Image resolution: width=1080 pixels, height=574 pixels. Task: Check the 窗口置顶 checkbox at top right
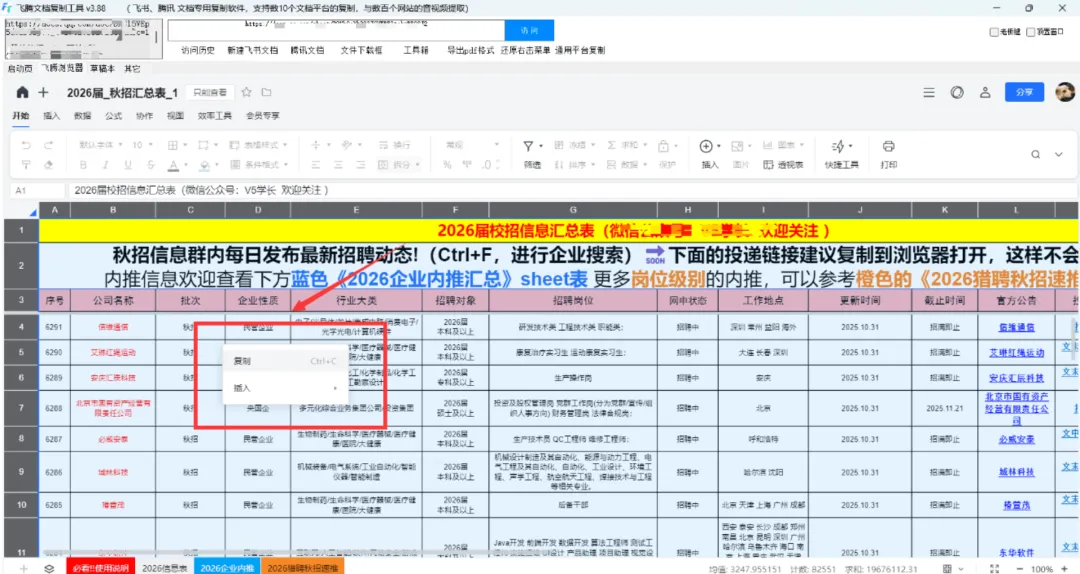click(x=1030, y=32)
